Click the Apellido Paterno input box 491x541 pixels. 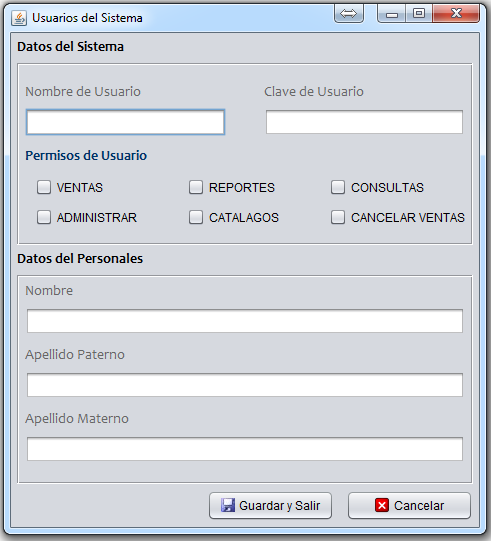pyautogui.click(x=245, y=385)
